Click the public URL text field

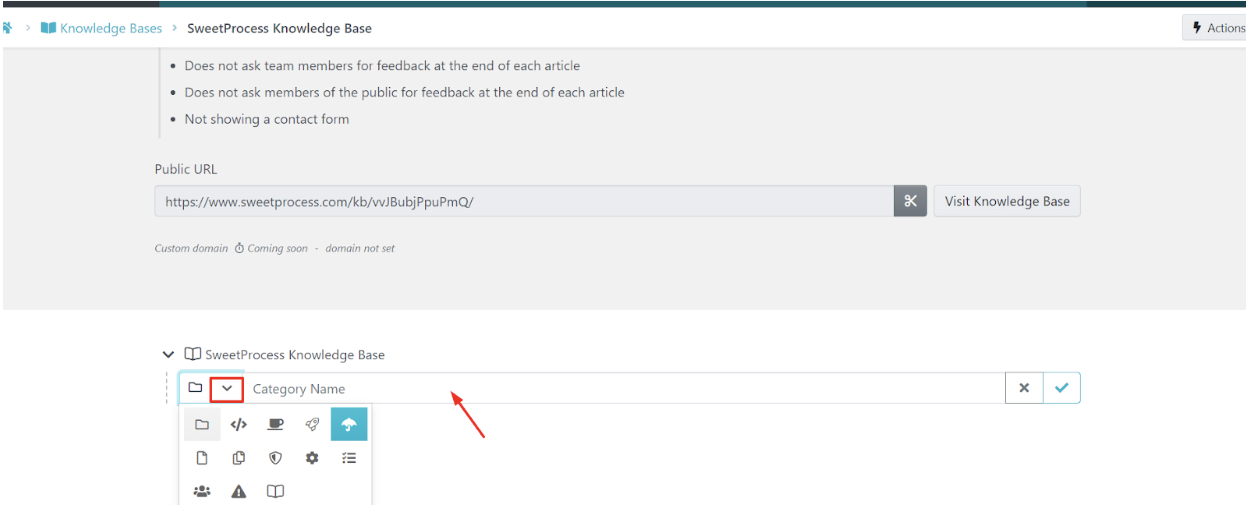pos(524,201)
